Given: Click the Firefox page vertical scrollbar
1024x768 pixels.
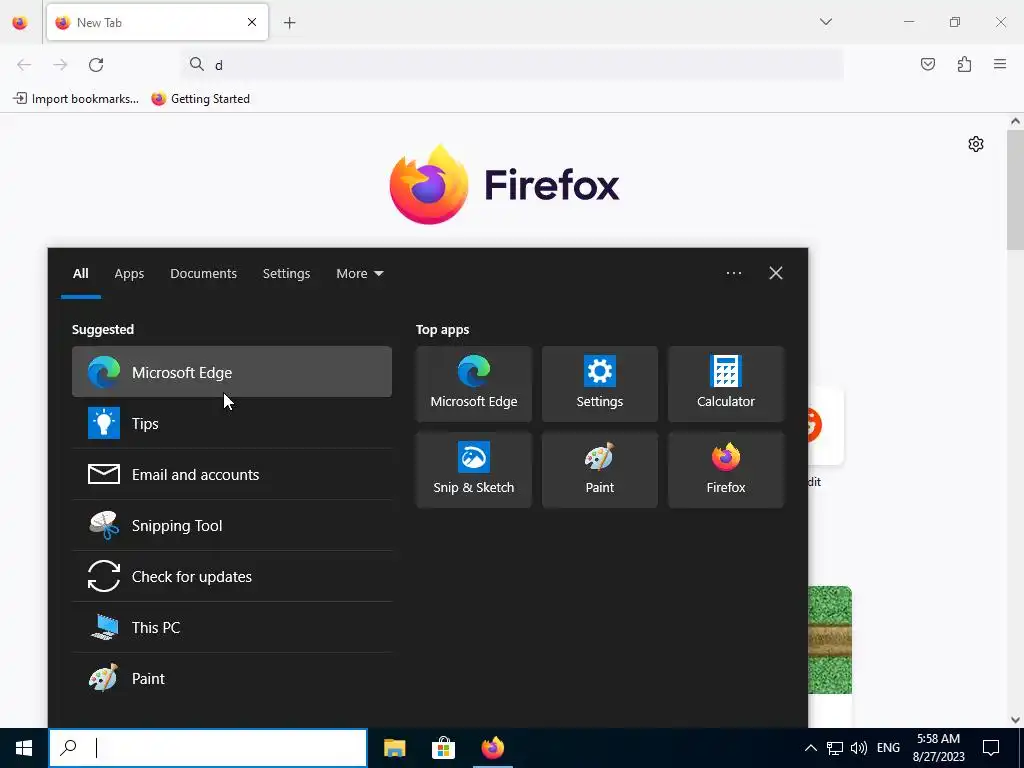Looking at the screenshot, I should [x=1015, y=189].
